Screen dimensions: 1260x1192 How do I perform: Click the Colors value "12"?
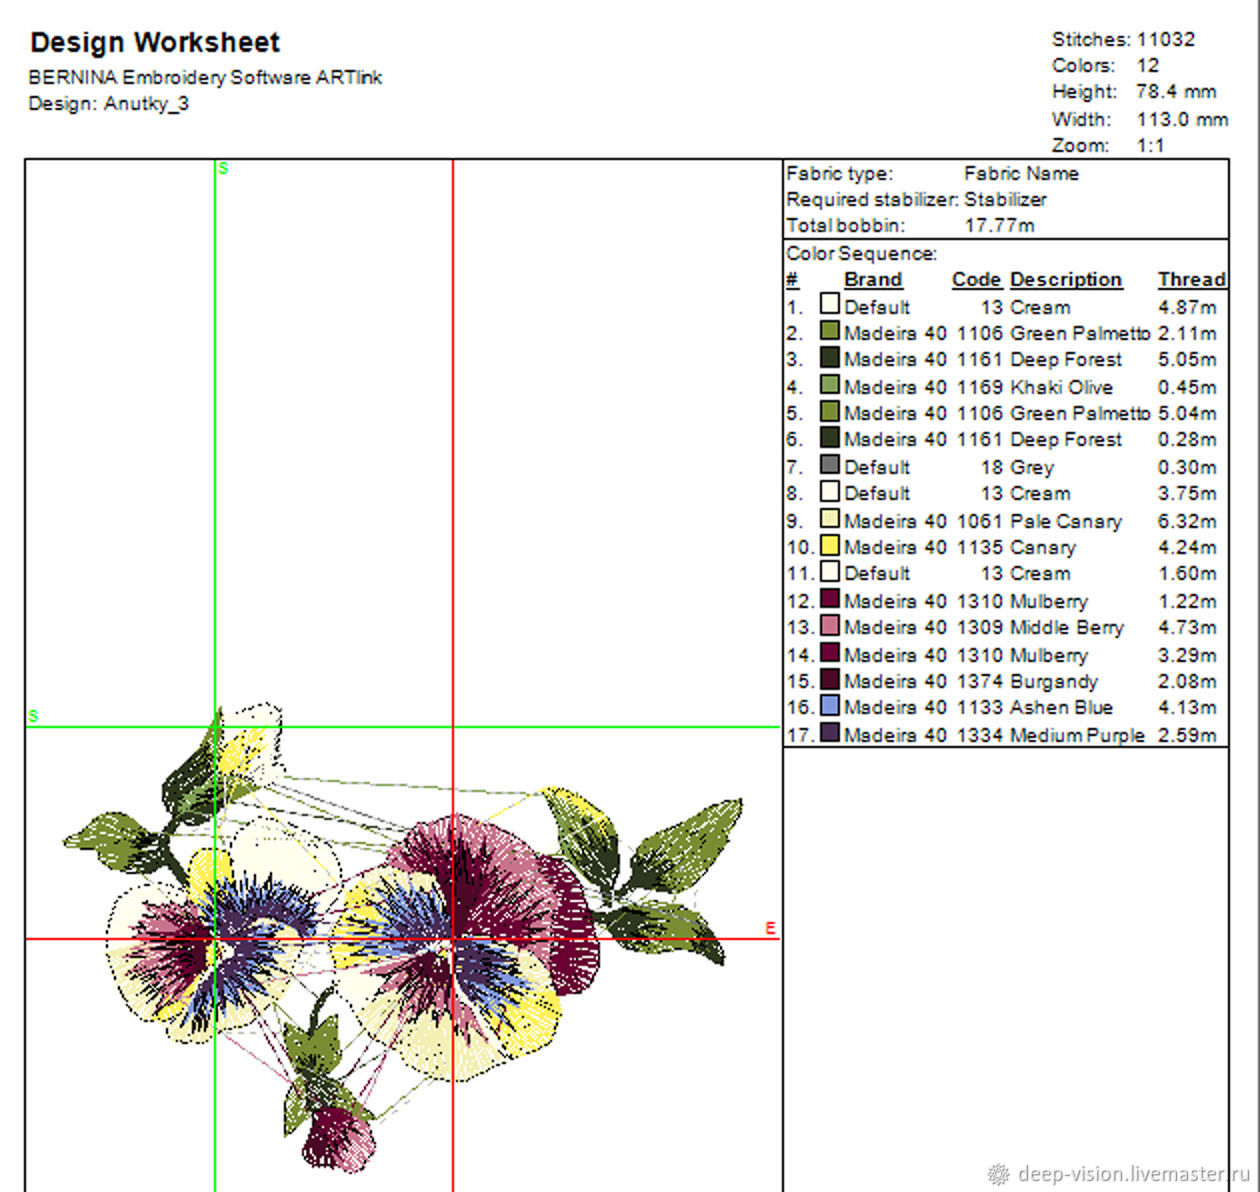pyautogui.click(x=1148, y=65)
